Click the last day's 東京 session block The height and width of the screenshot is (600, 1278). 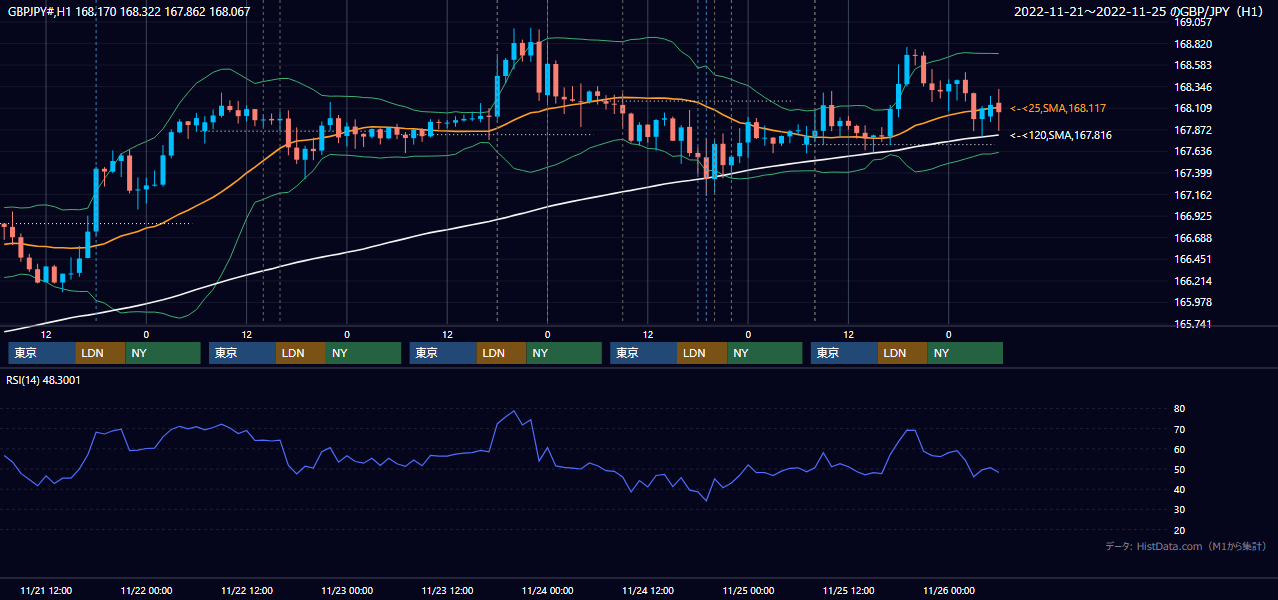point(845,353)
